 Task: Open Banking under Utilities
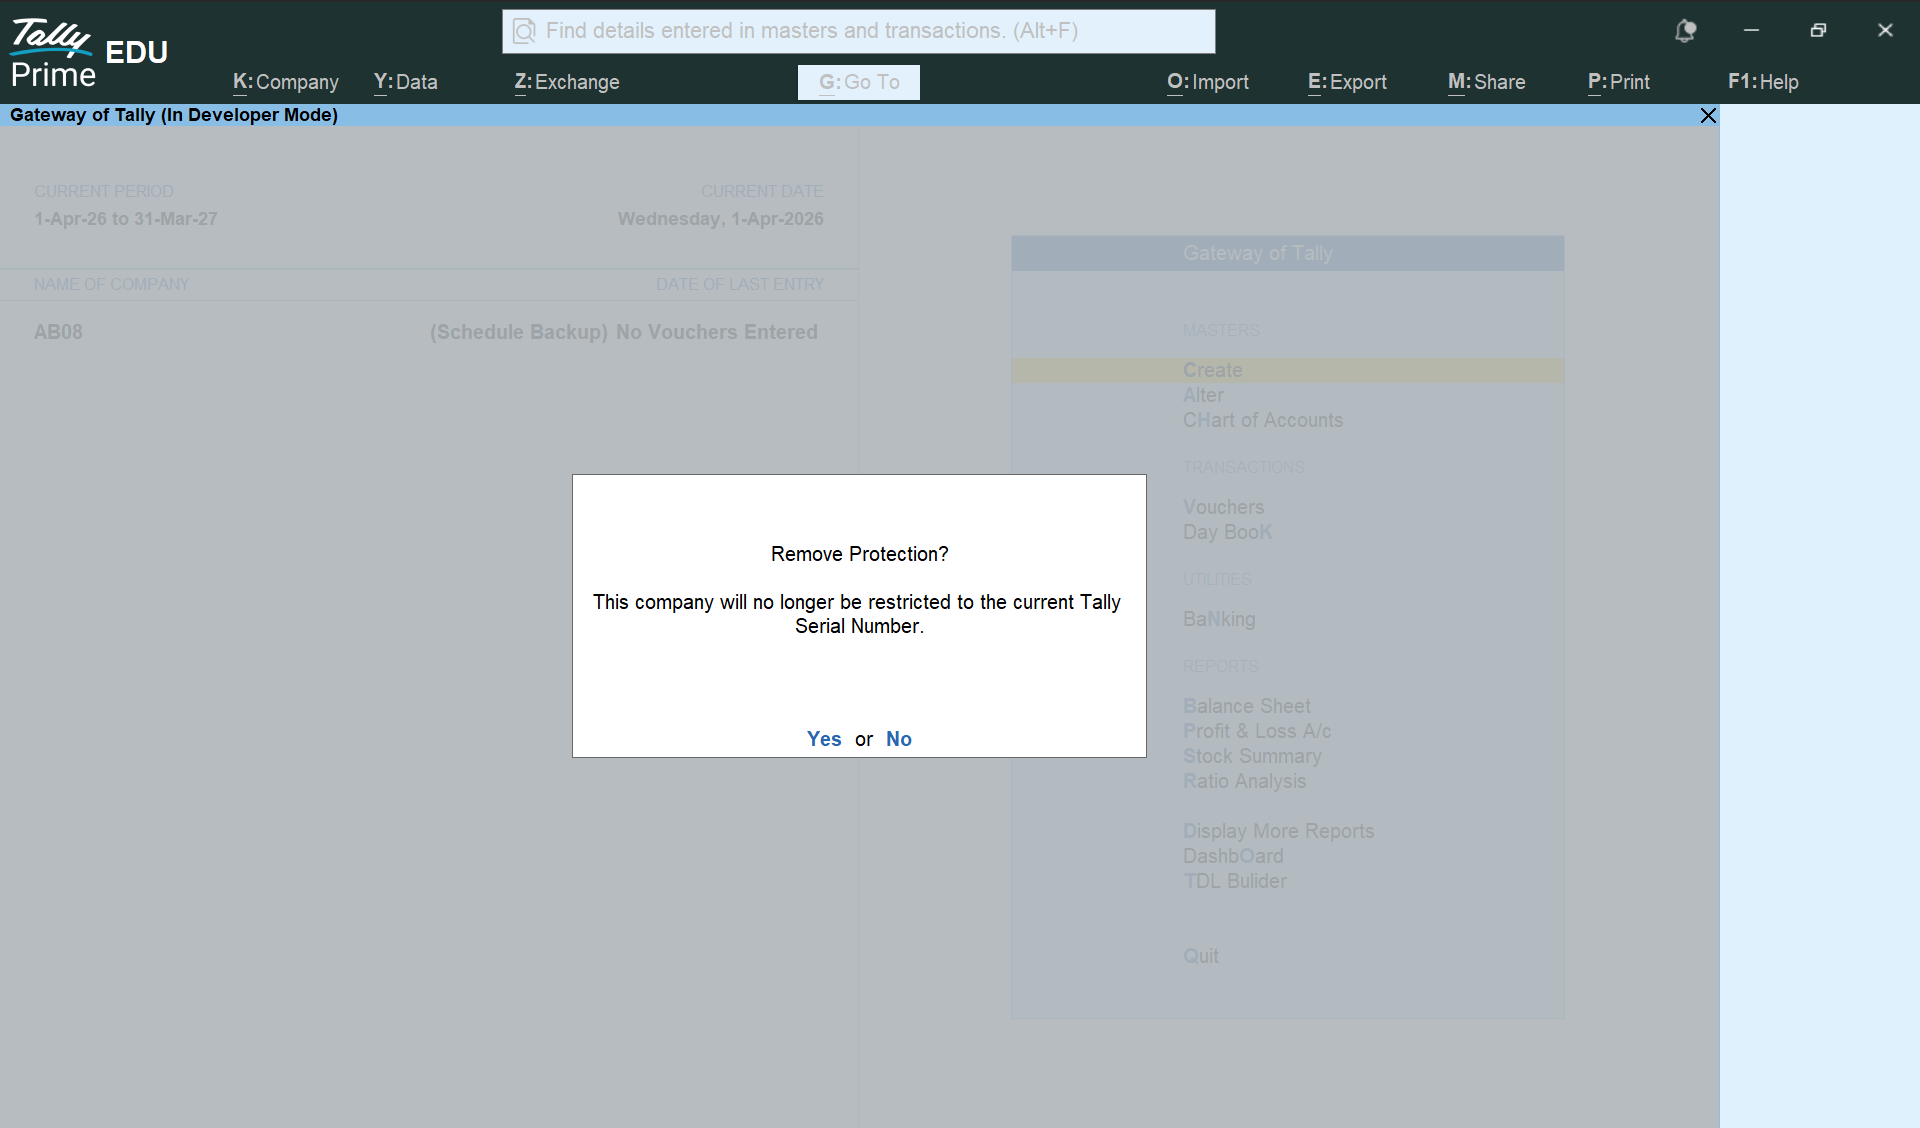pyautogui.click(x=1219, y=619)
